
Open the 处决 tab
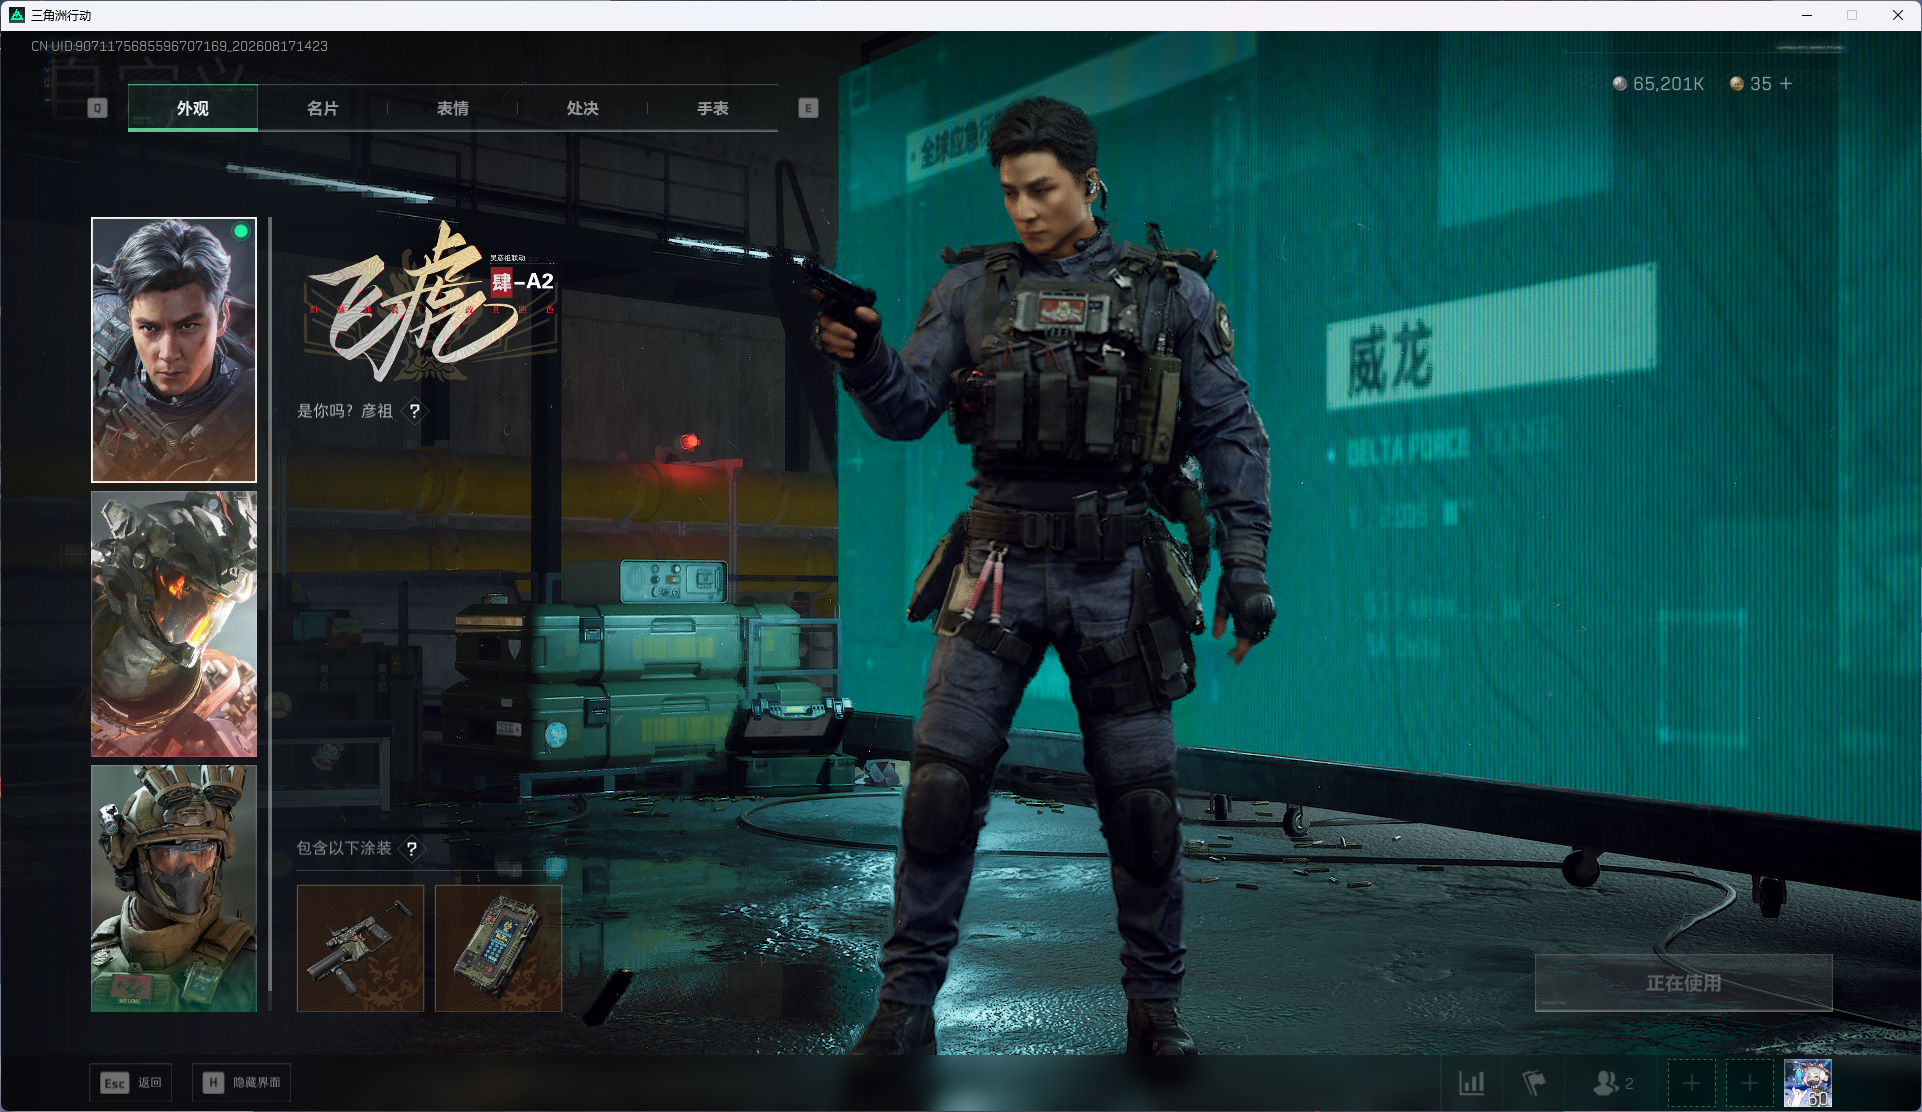pyautogui.click(x=582, y=108)
